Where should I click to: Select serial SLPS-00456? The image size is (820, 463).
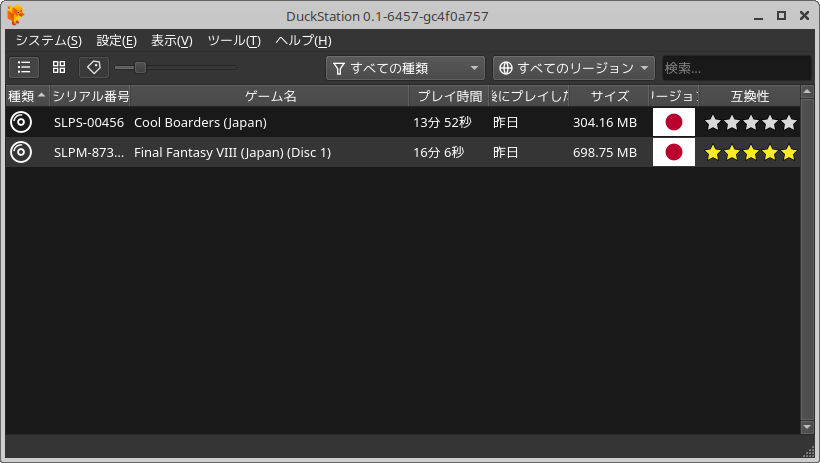click(89, 122)
